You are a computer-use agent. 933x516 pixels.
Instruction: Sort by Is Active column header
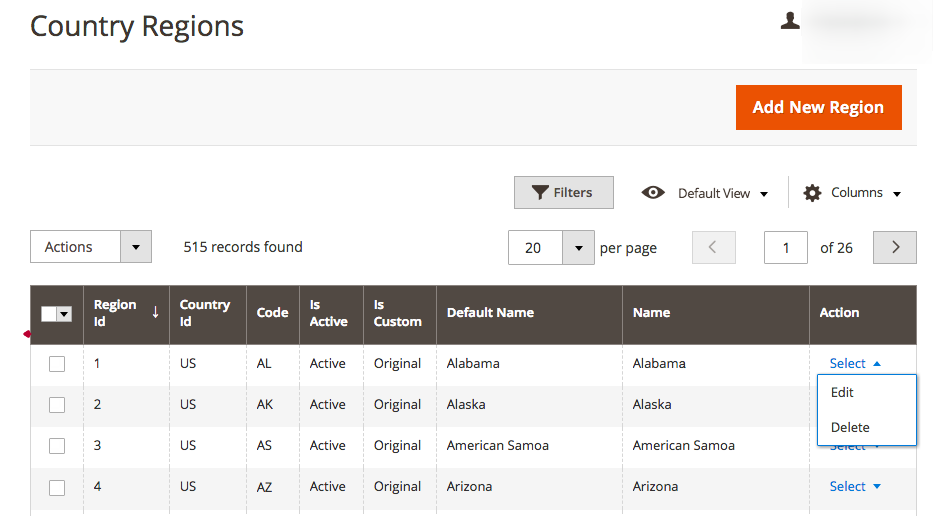(331, 313)
